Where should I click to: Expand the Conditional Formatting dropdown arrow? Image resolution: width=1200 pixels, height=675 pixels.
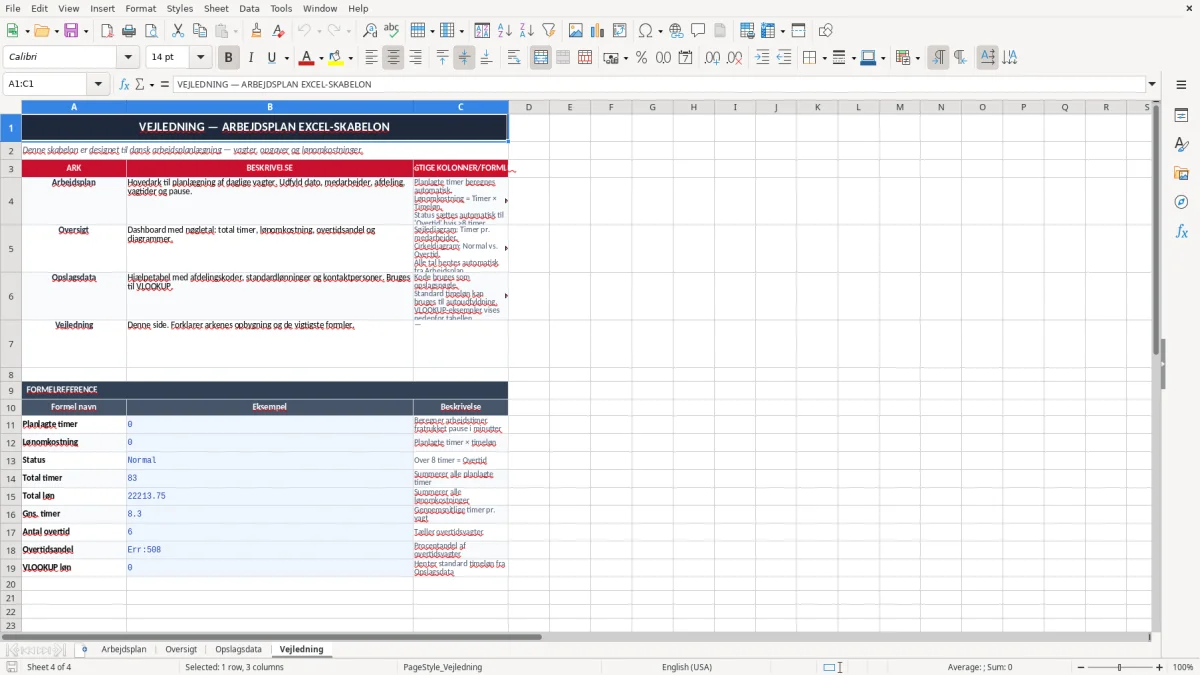pos(917,58)
